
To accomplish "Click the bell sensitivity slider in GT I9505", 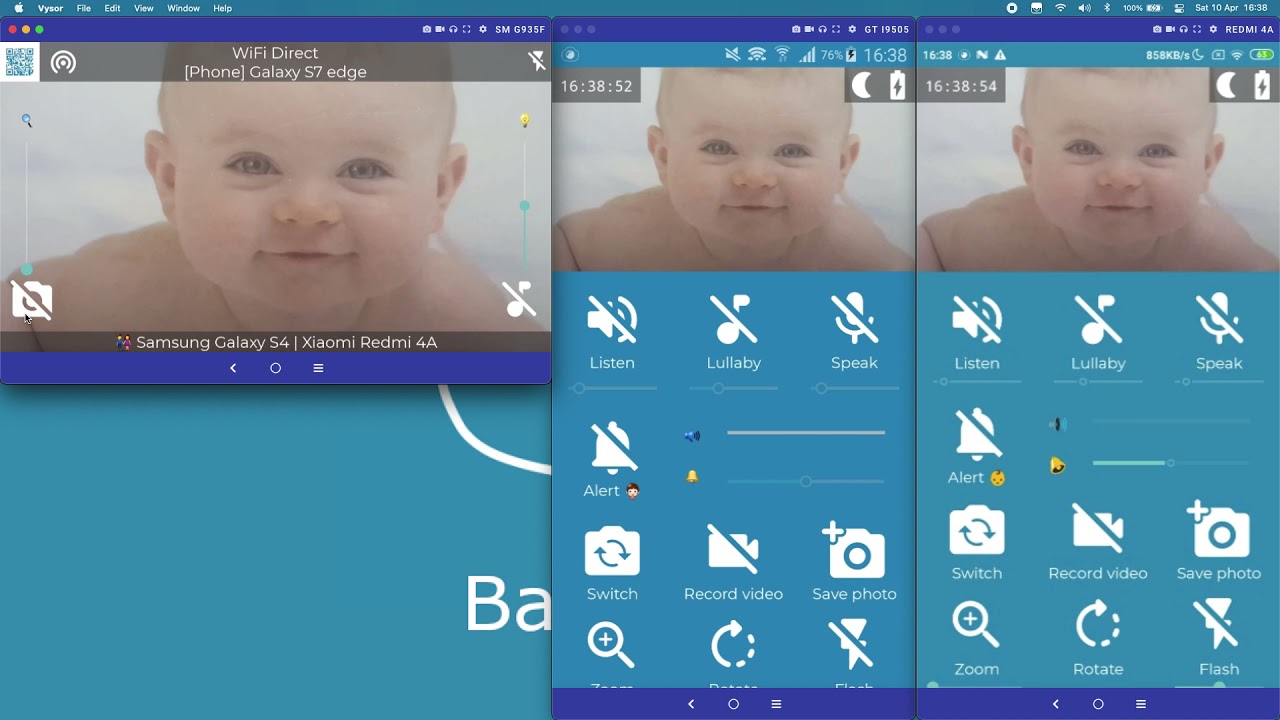I will [806, 482].
